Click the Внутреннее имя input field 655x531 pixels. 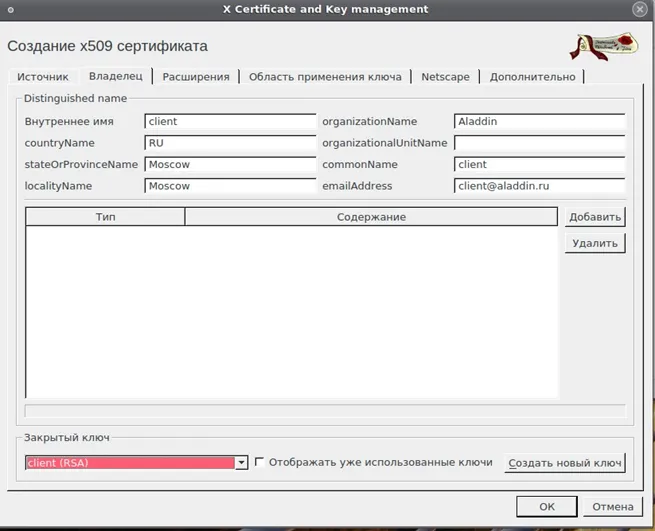pos(230,122)
